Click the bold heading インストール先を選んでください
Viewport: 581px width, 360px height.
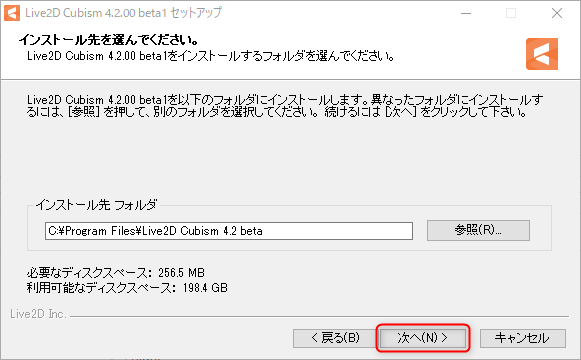coord(109,39)
